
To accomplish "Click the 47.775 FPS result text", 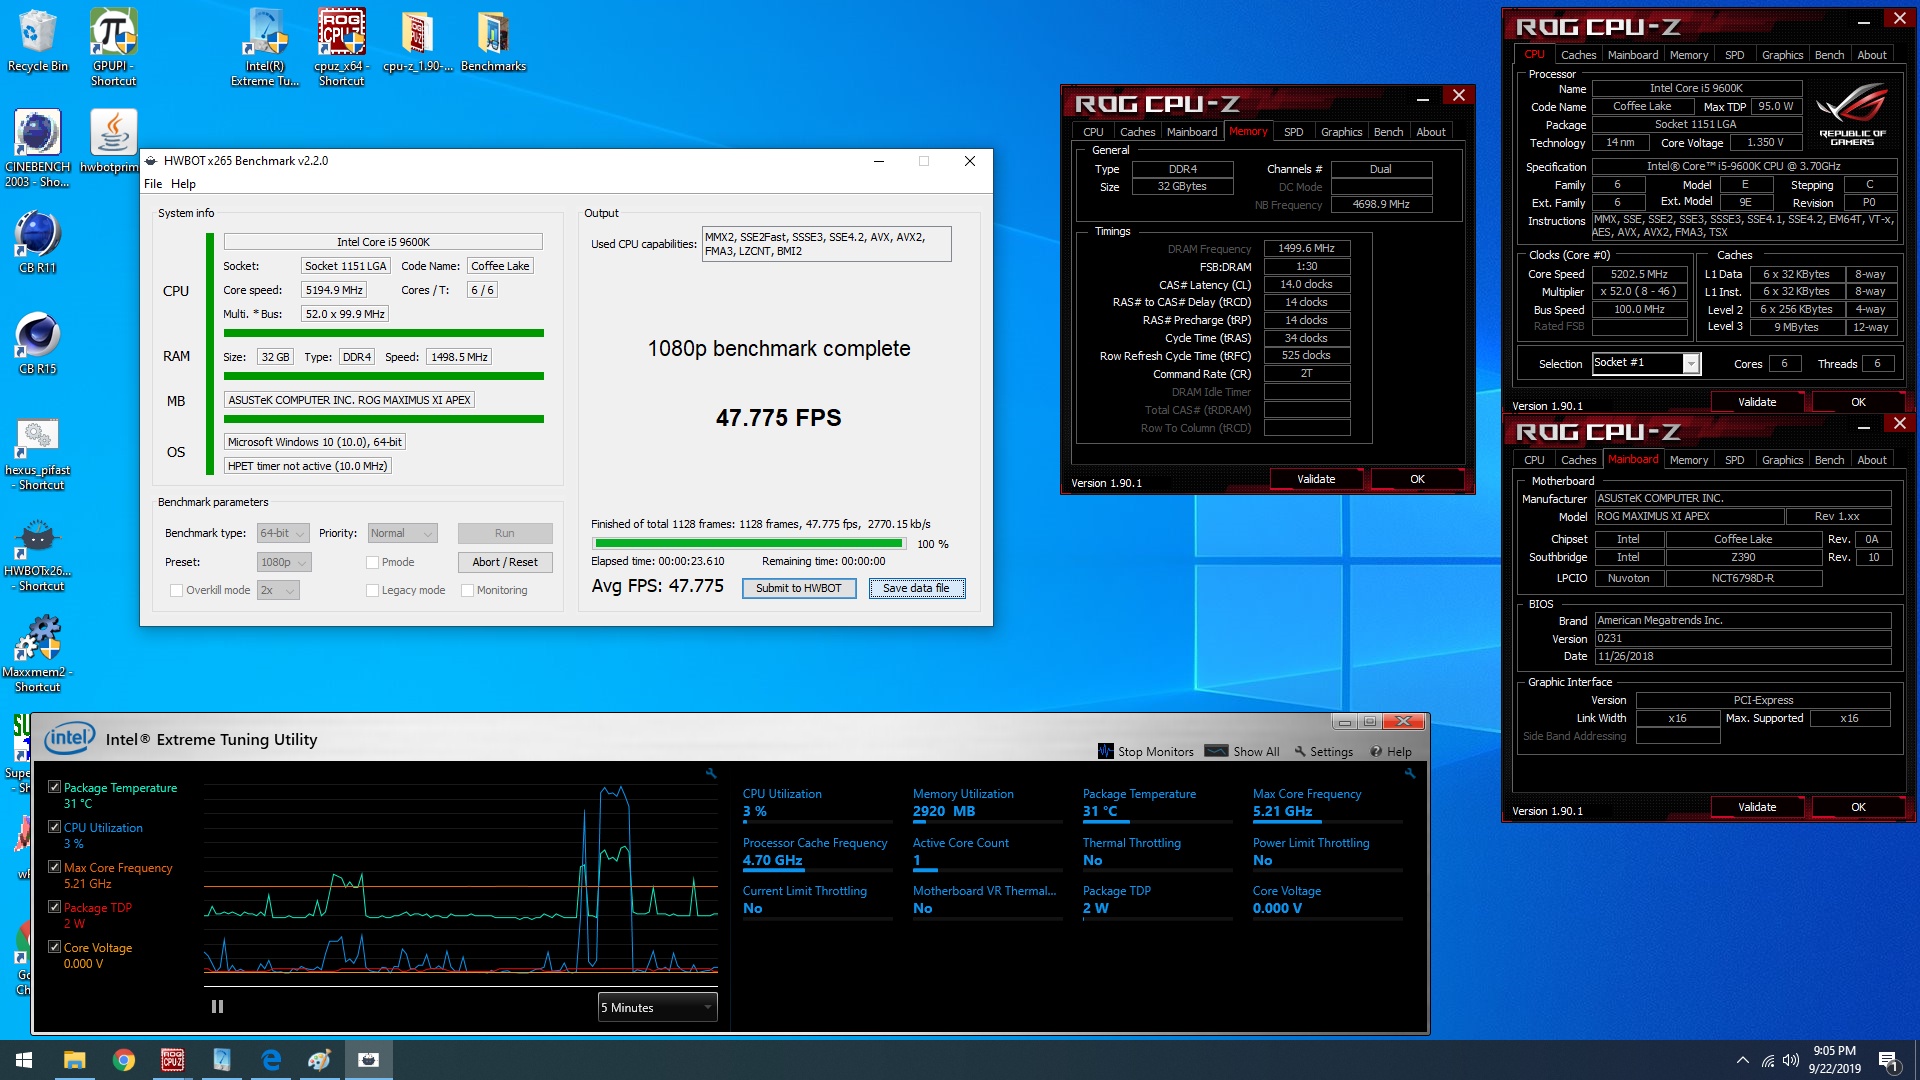I will (779, 418).
